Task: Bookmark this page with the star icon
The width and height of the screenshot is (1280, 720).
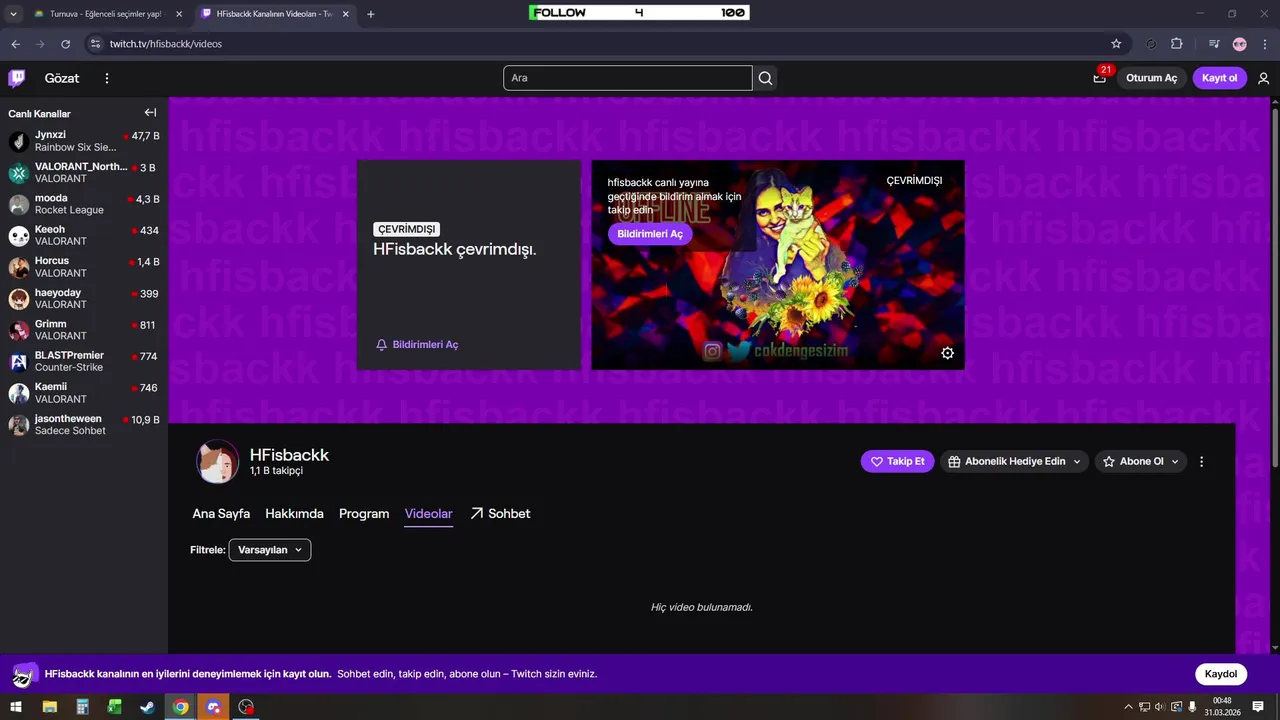Action: [1116, 44]
